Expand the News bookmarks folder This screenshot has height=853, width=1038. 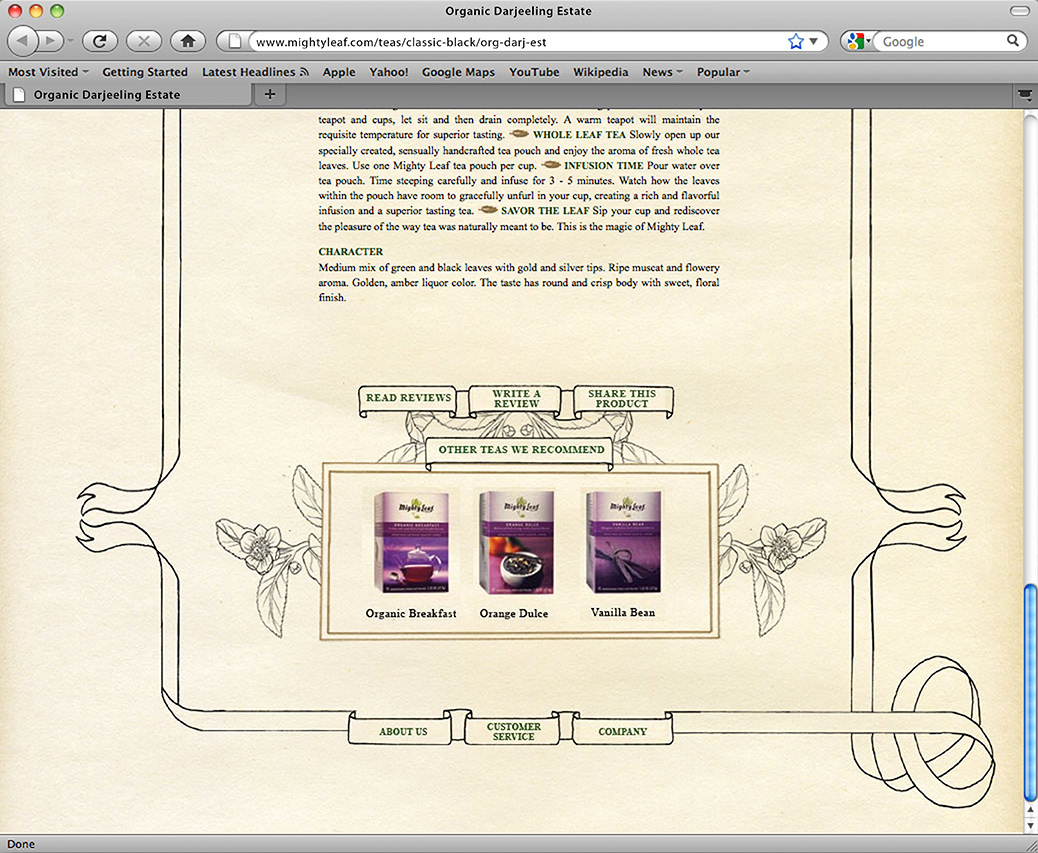[661, 72]
